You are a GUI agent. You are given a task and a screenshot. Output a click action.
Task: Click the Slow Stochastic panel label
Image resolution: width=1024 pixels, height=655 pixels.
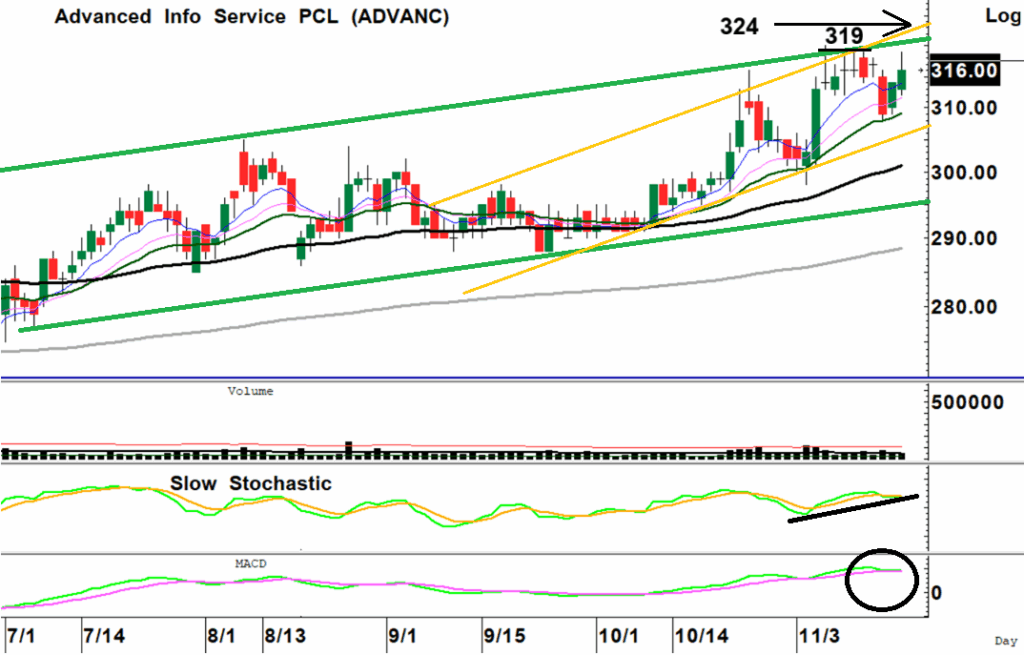tap(250, 483)
